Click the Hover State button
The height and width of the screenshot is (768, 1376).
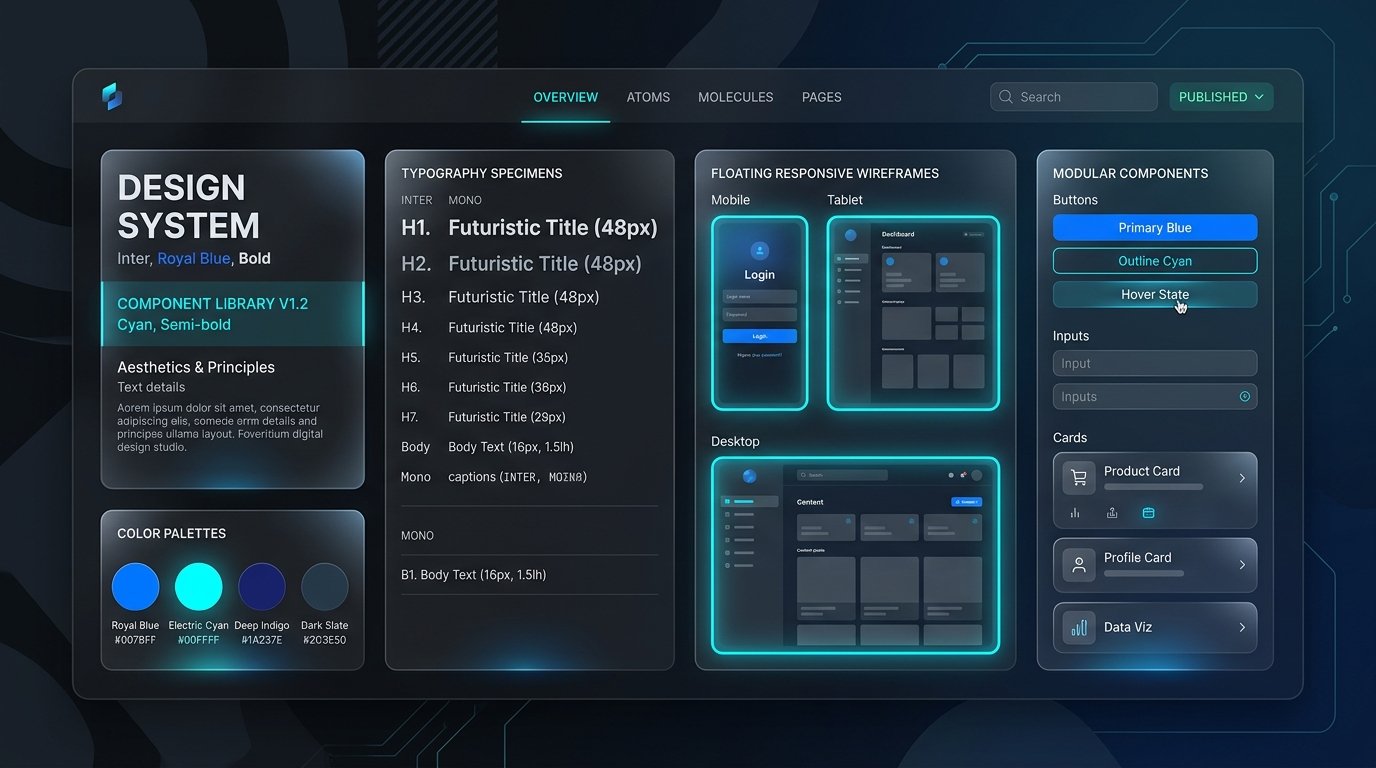pos(1155,295)
